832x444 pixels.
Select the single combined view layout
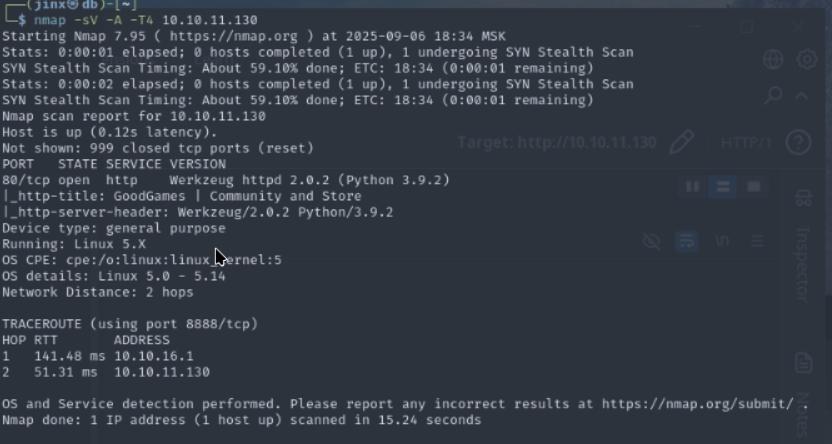(x=753, y=186)
